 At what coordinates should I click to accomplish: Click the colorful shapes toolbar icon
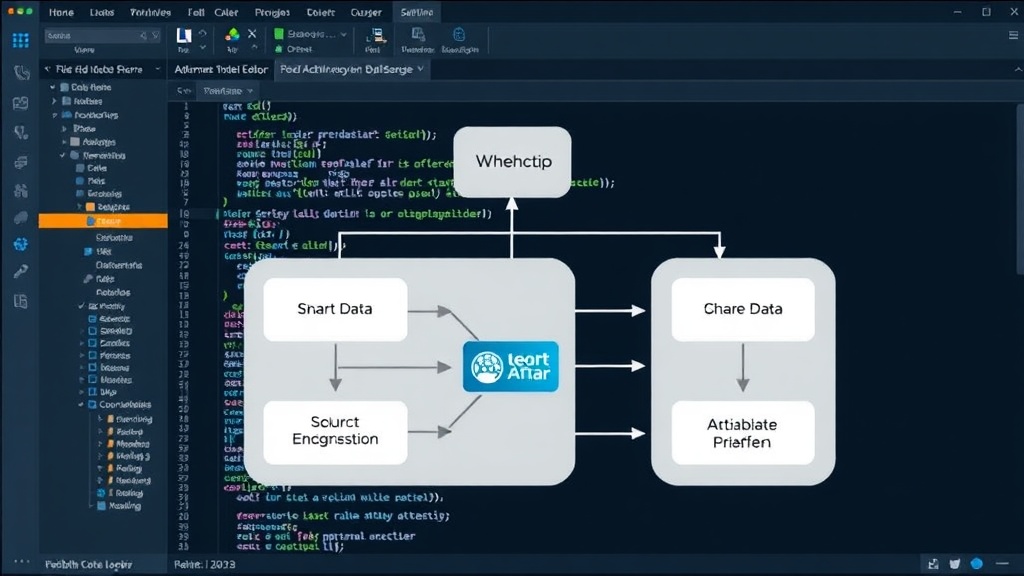[232, 35]
